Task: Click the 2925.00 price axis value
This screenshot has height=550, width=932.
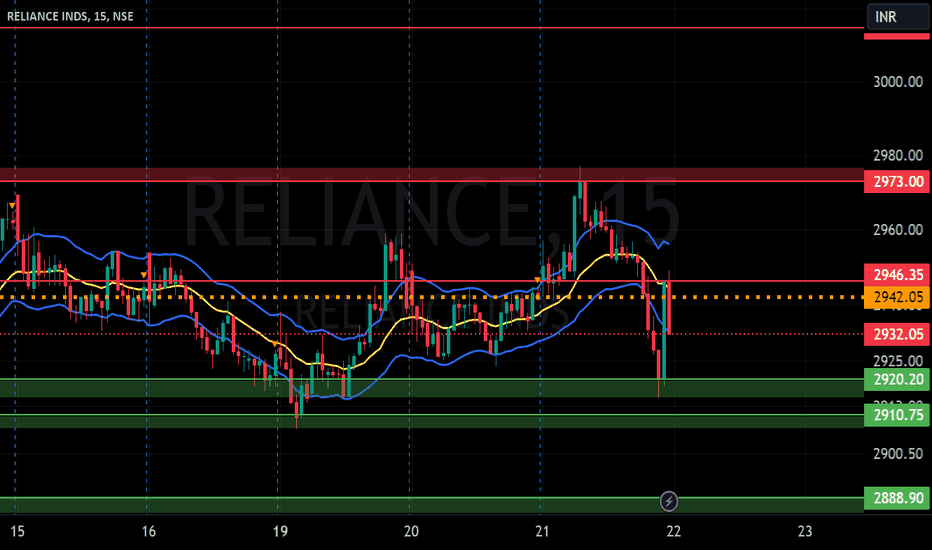Action: [x=898, y=361]
